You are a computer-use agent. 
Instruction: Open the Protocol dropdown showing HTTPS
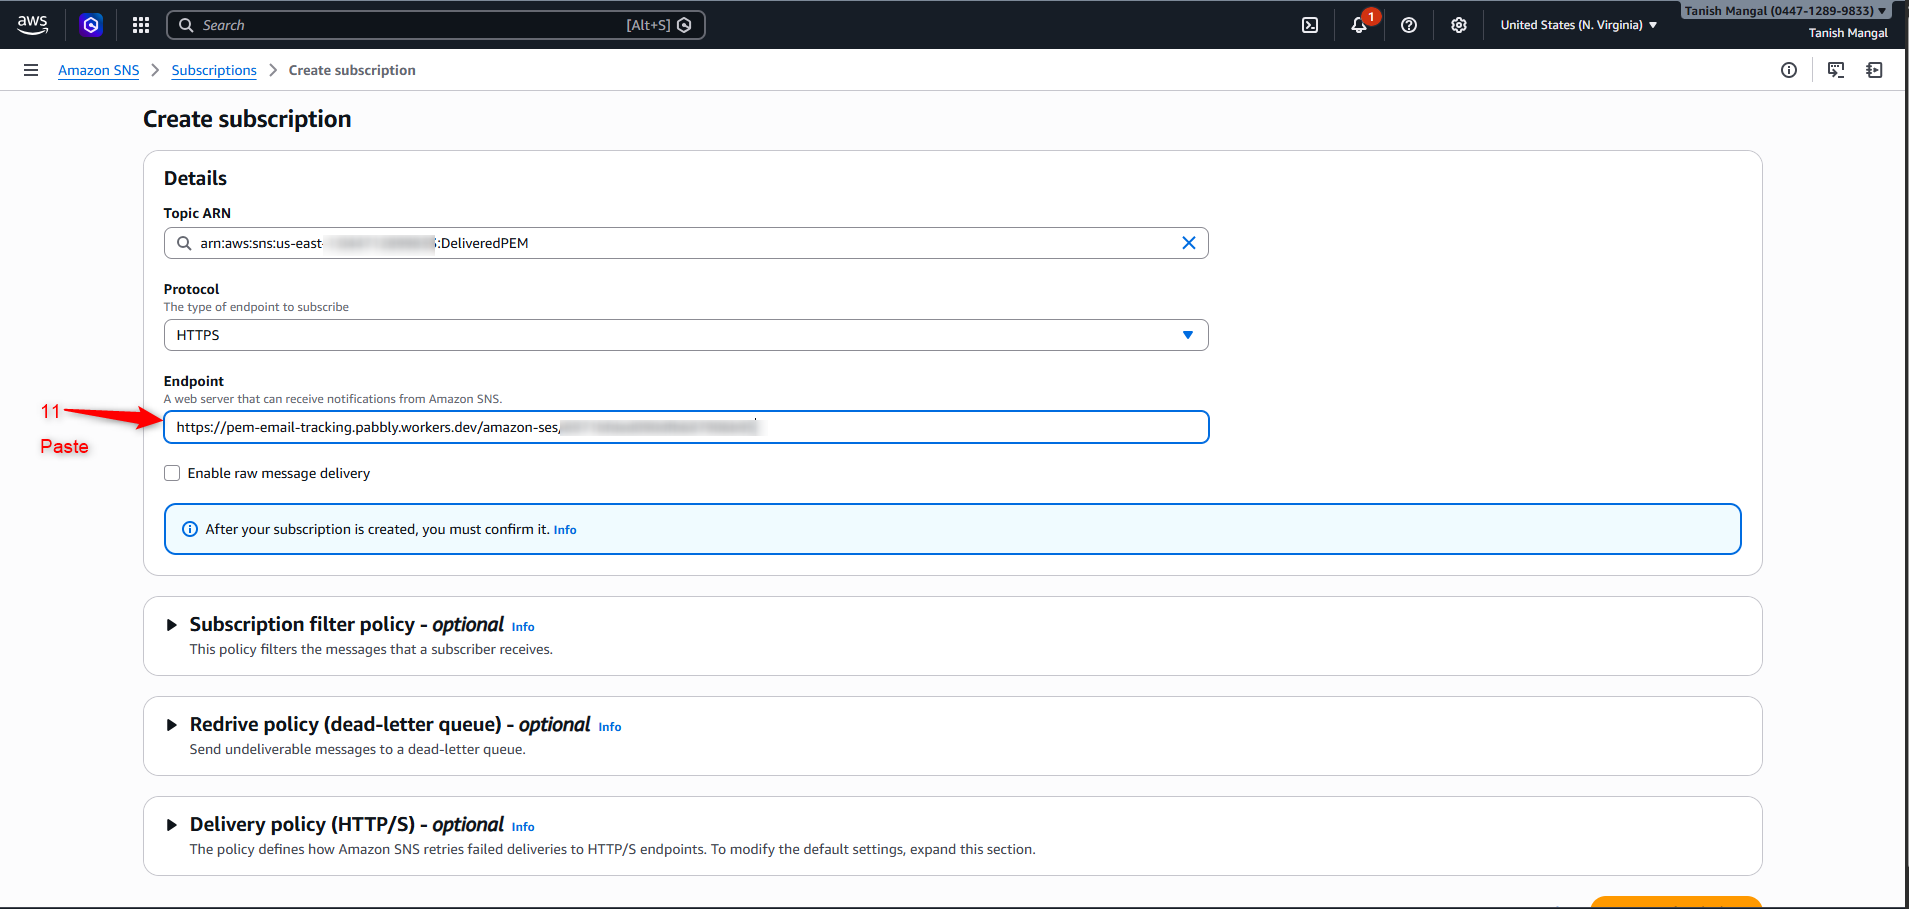(685, 335)
